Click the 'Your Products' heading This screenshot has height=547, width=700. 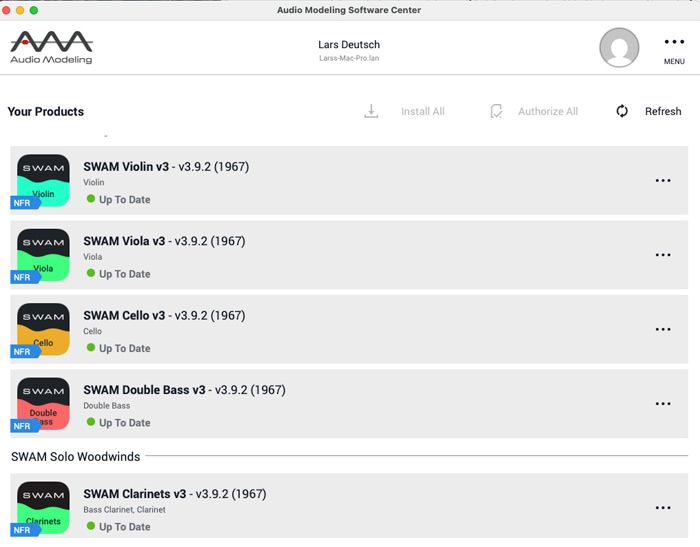point(46,111)
